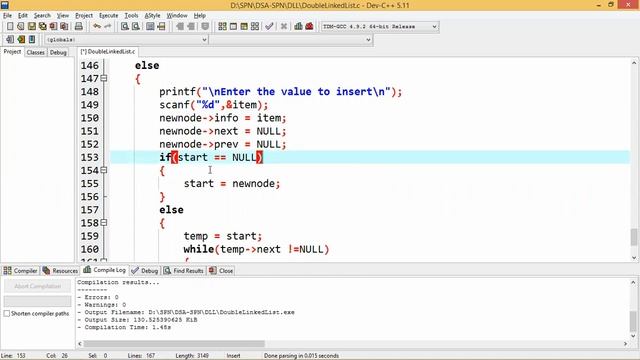Select the DoubleLinkedList.c editor tab
Screen dimensions: 640x360
pyautogui.click(x=108, y=52)
